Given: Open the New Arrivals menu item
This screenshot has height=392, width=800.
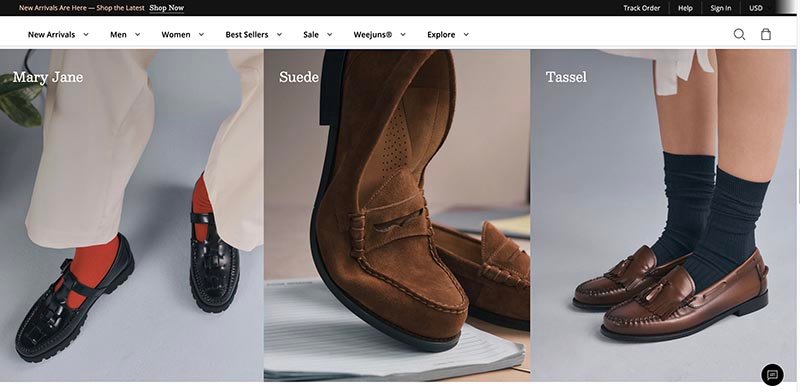Looking at the screenshot, I should 51,35.
